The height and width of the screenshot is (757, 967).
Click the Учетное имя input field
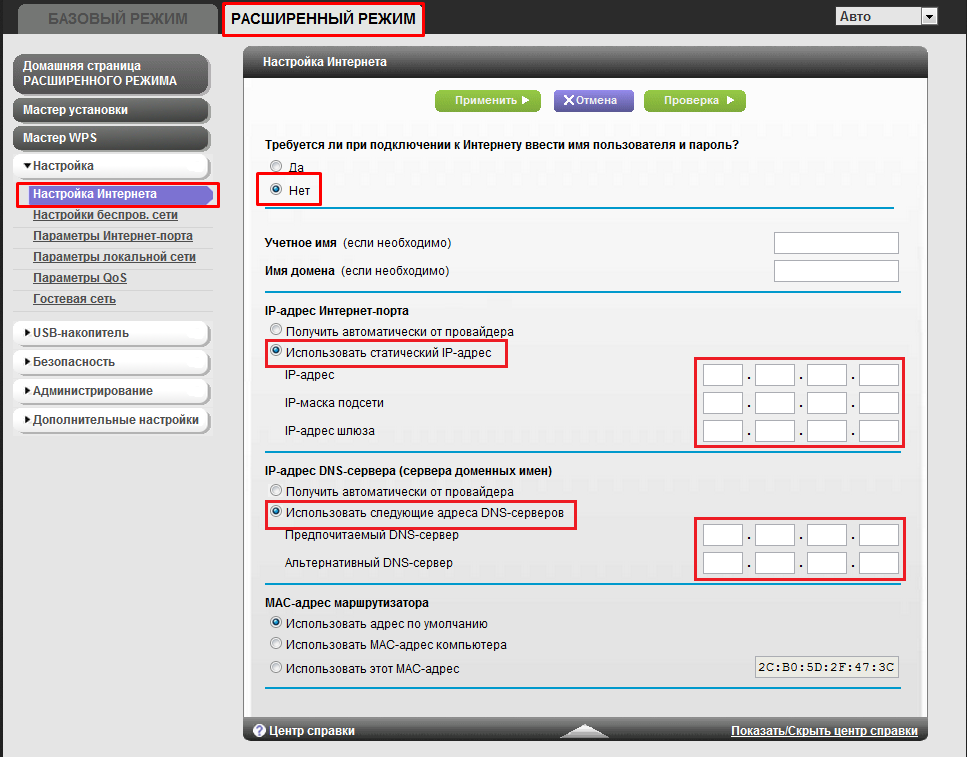coord(836,243)
